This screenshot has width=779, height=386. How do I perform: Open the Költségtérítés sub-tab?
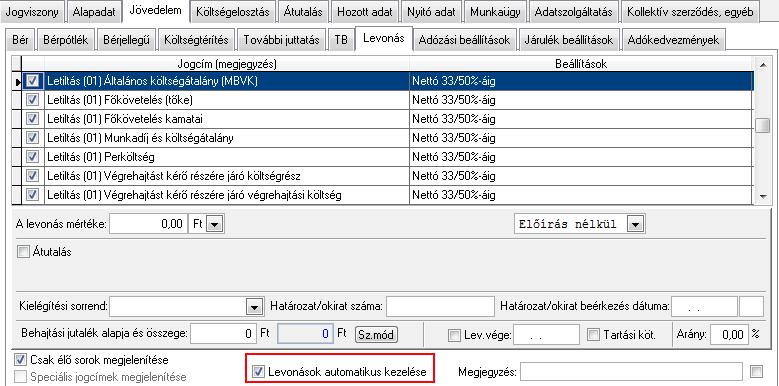pos(196,41)
